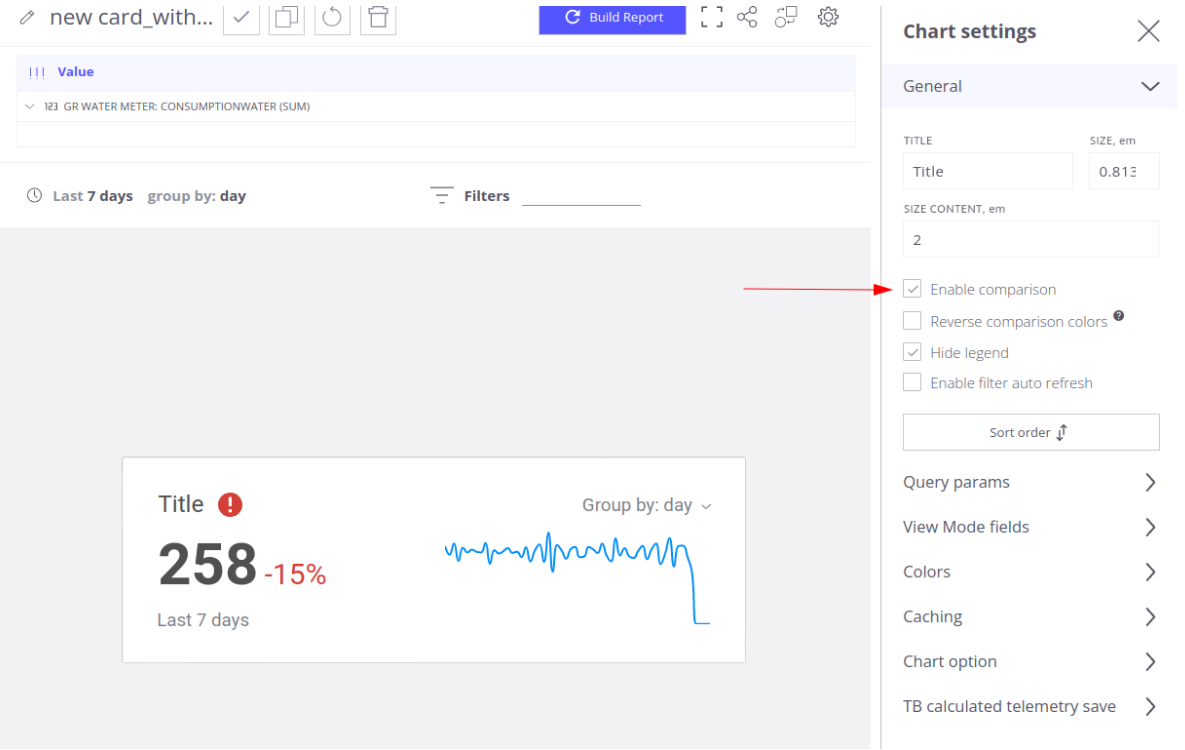Viewport: 1185px width, 750px height.
Task: Click the Sort order button
Action: click(x=1030, y=432)
